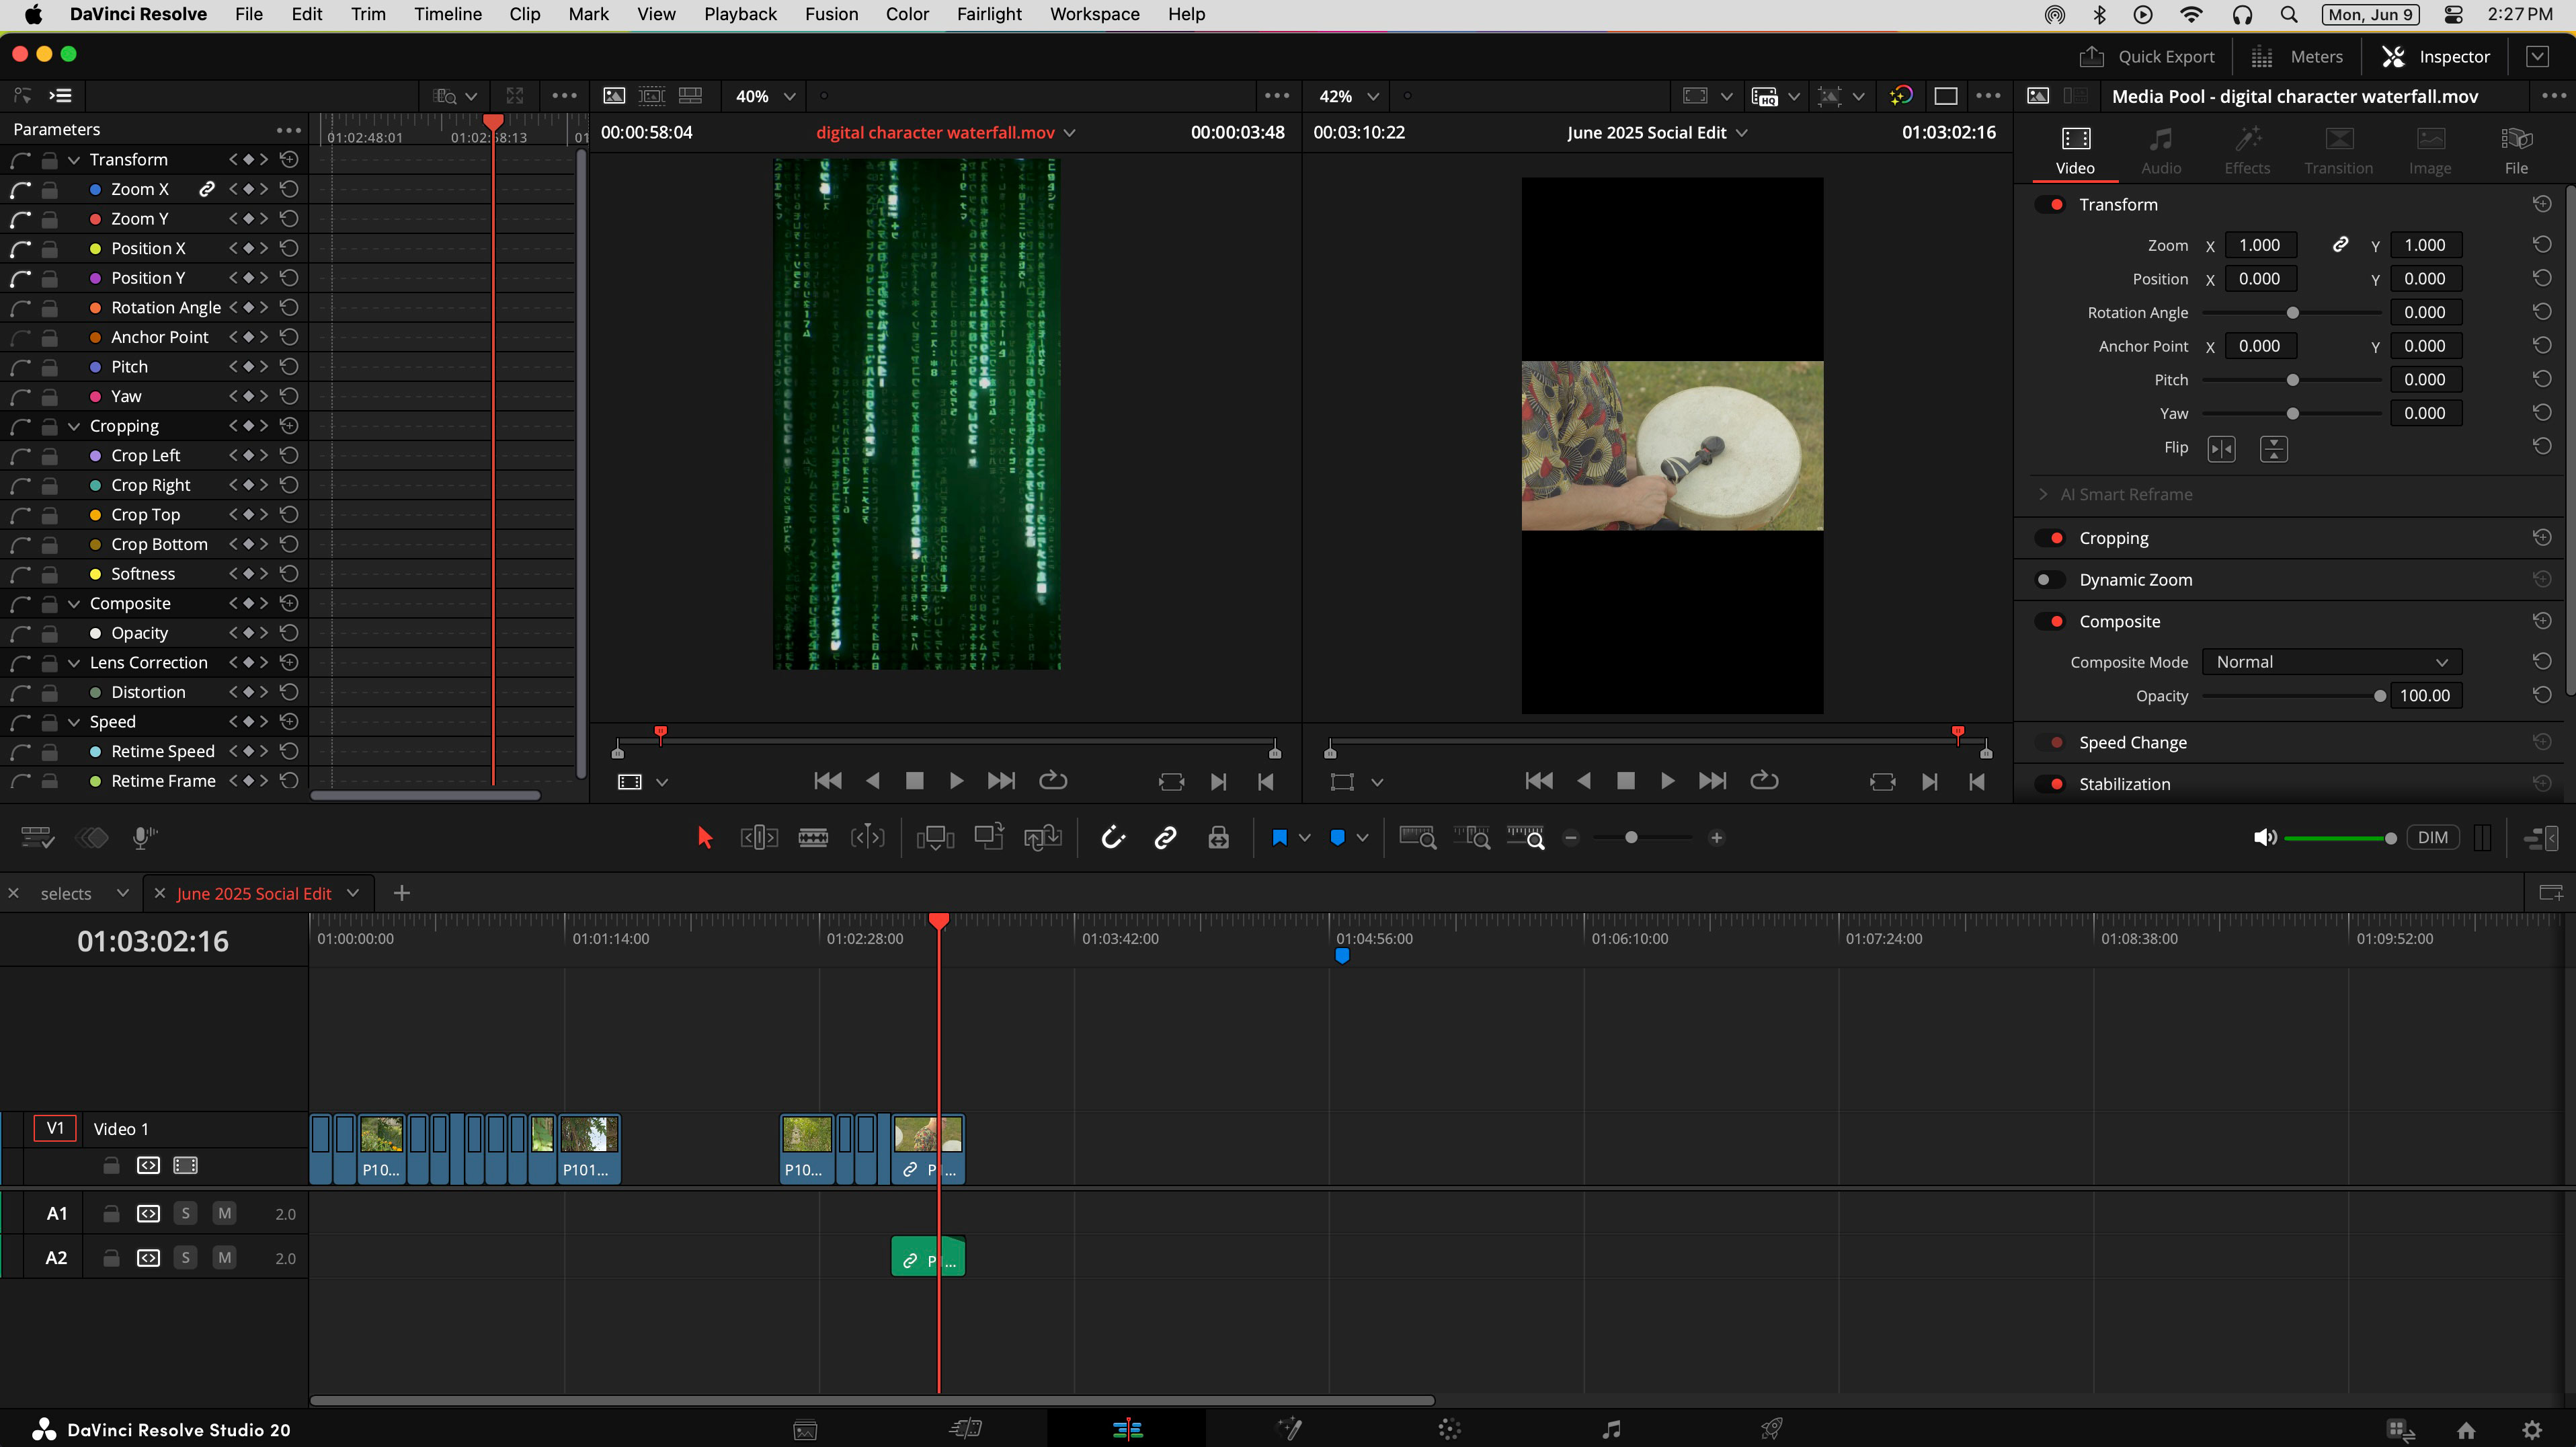Toggle the Position Lock icon
2576x1447 pixels.
(x=1218, y=838)
